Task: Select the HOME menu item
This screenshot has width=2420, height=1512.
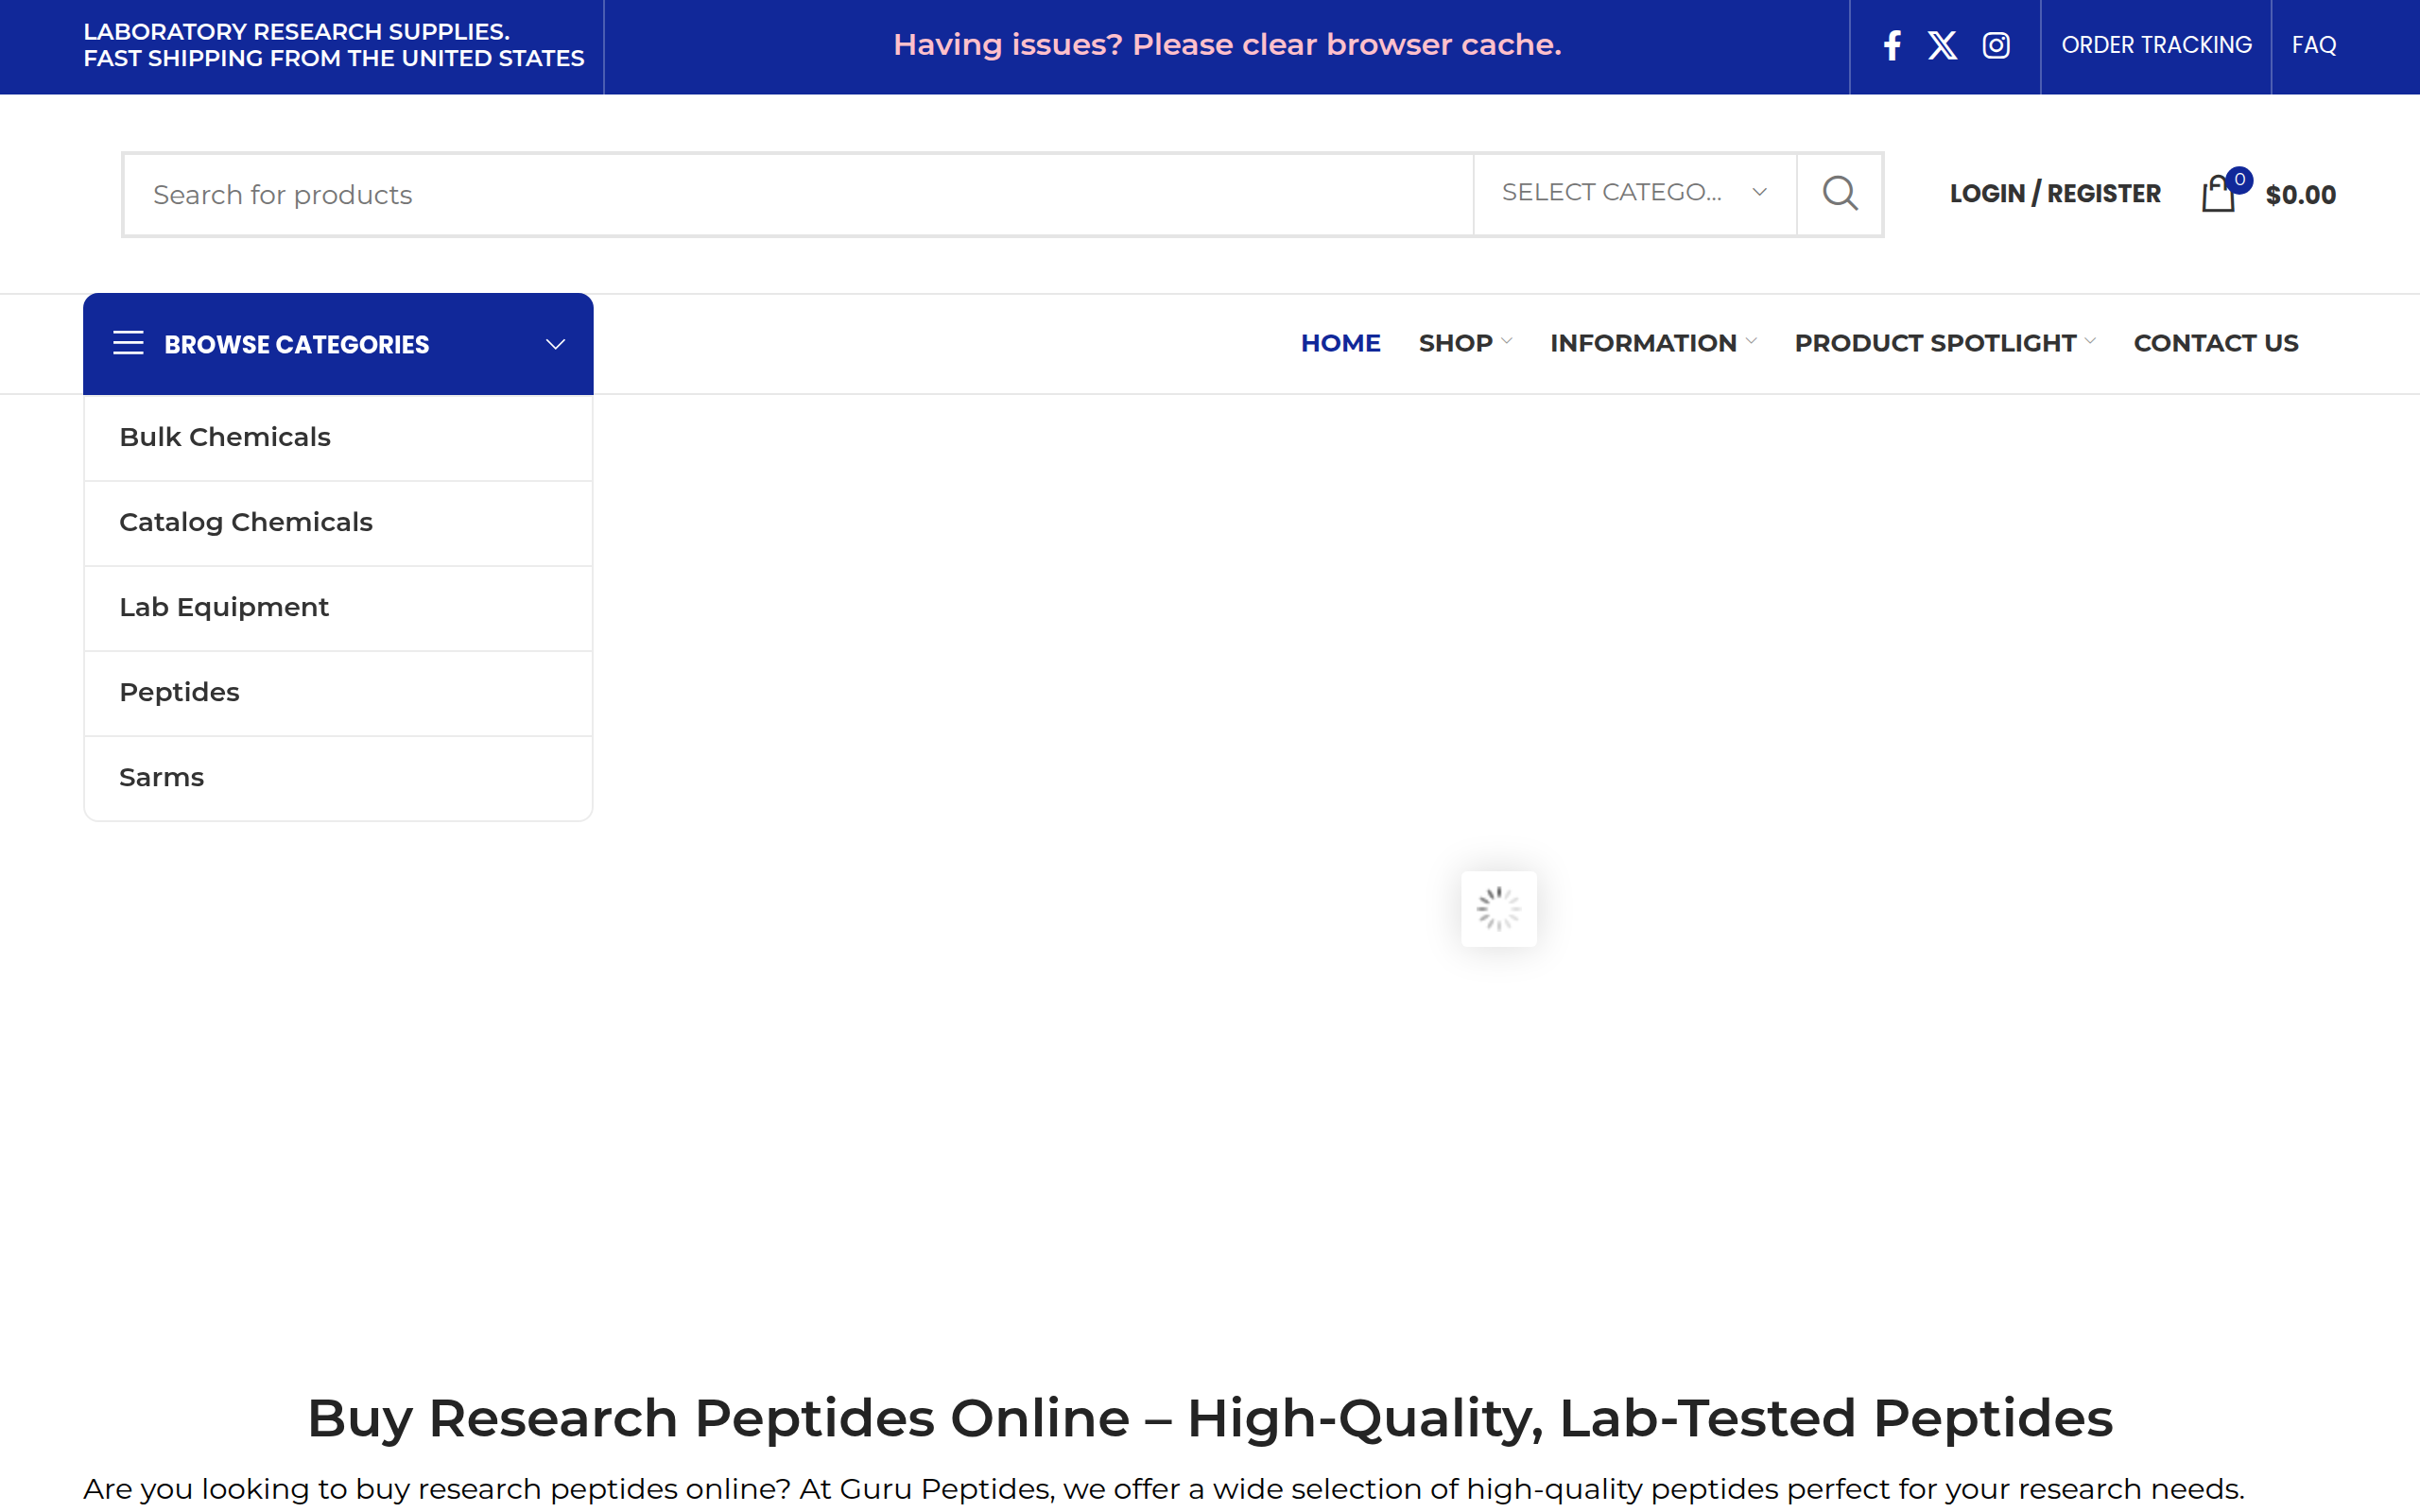Action: coord(1340,343)
